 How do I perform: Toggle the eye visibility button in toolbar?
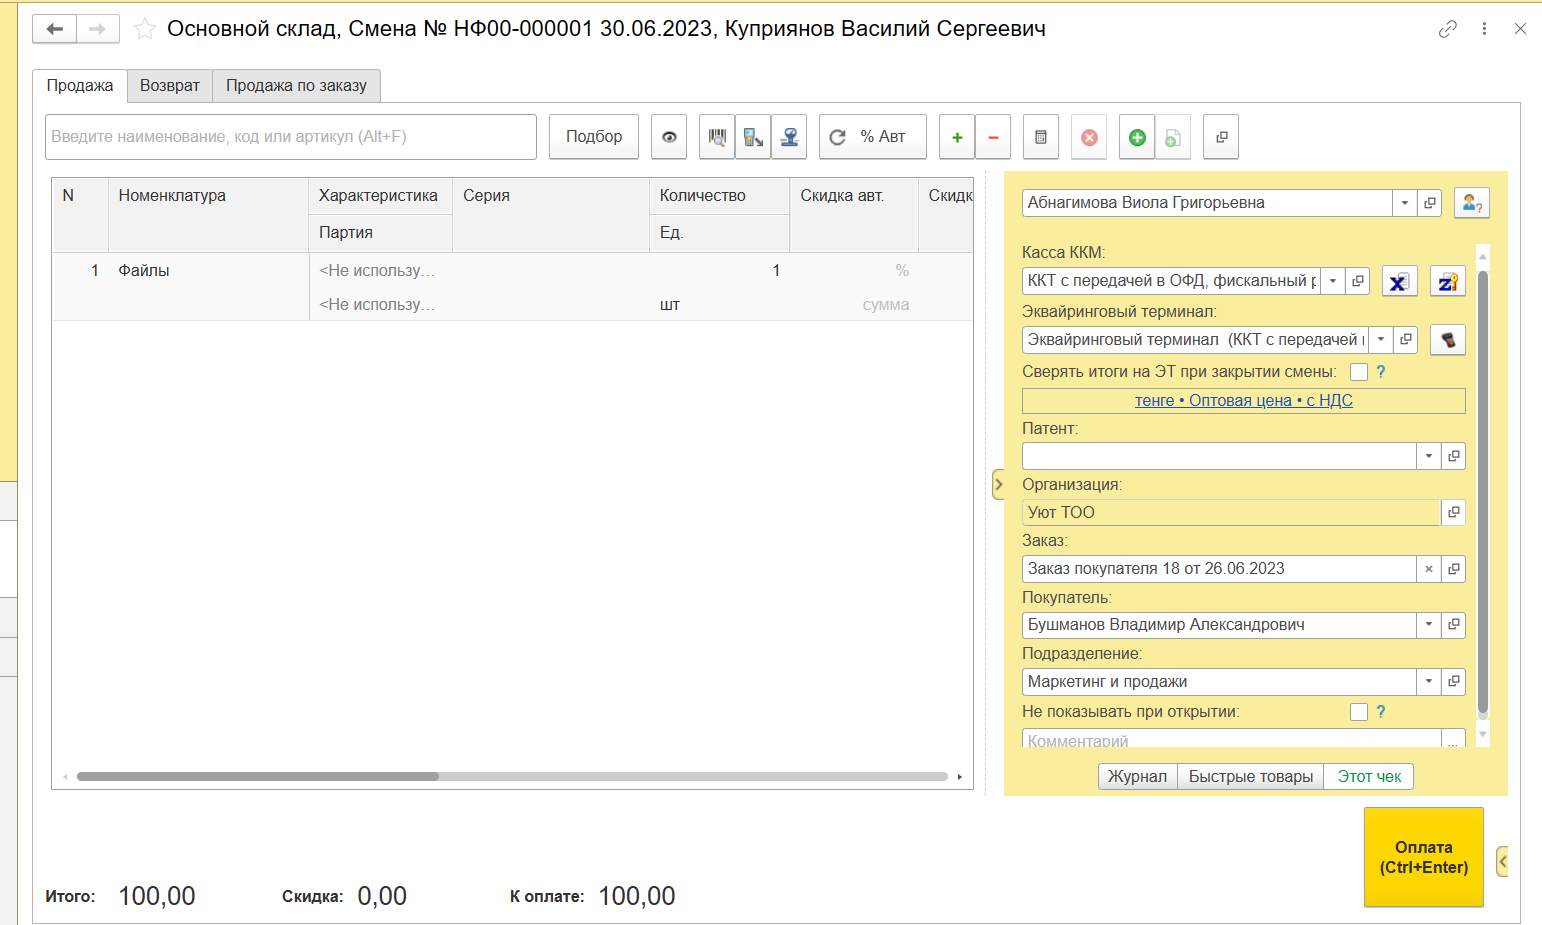(x=669, y=137)
